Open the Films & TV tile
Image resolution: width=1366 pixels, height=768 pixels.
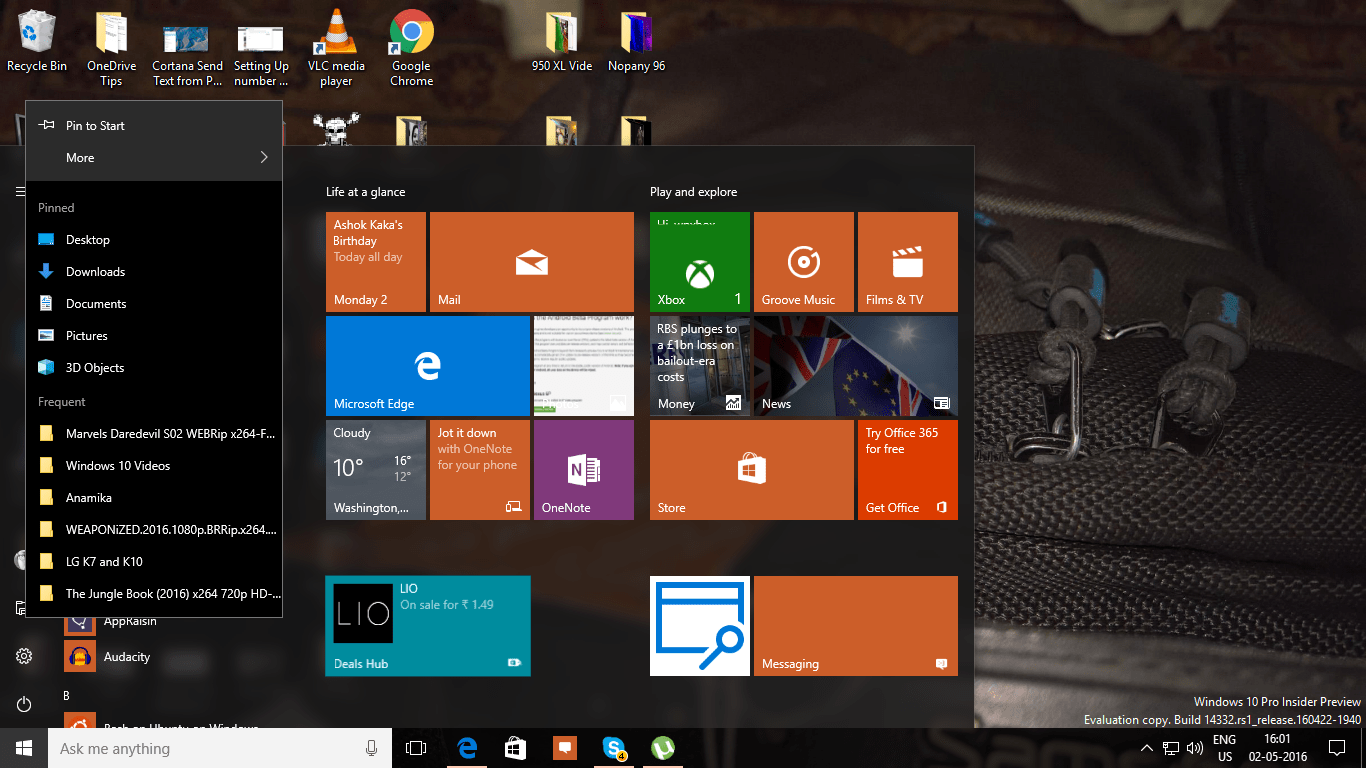point(908,262)
